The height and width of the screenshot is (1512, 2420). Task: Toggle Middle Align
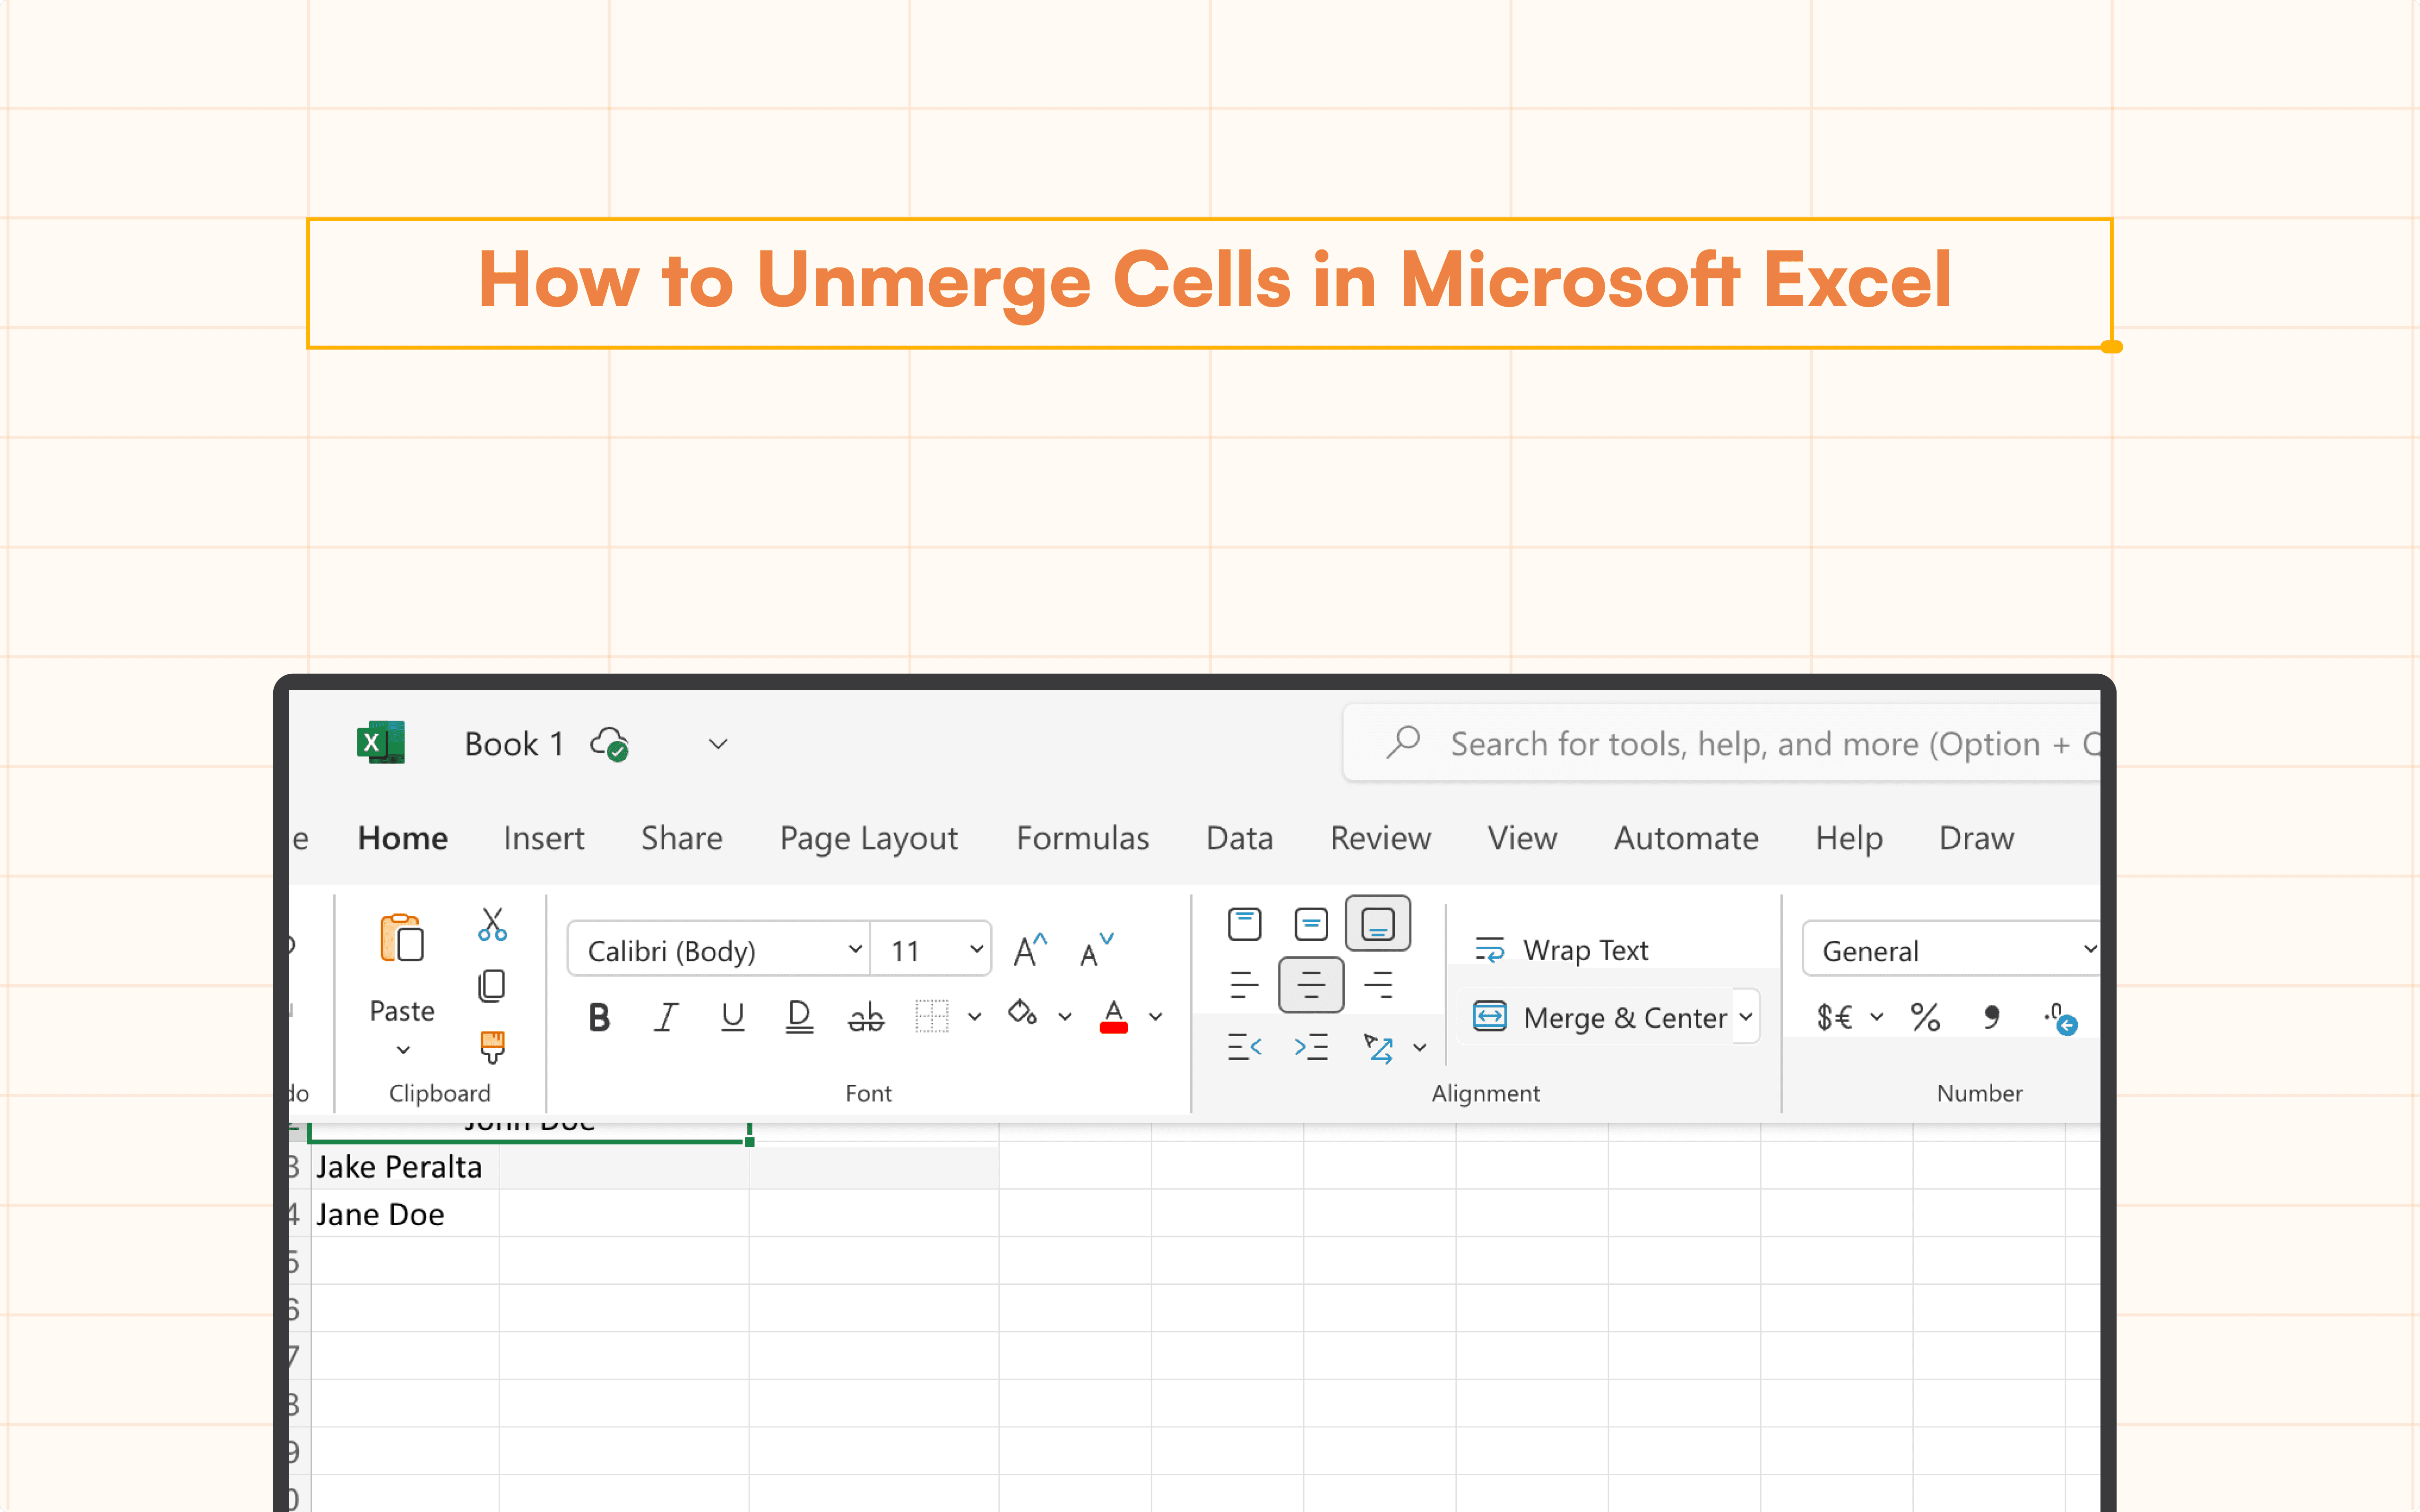tap(1311, 924)
